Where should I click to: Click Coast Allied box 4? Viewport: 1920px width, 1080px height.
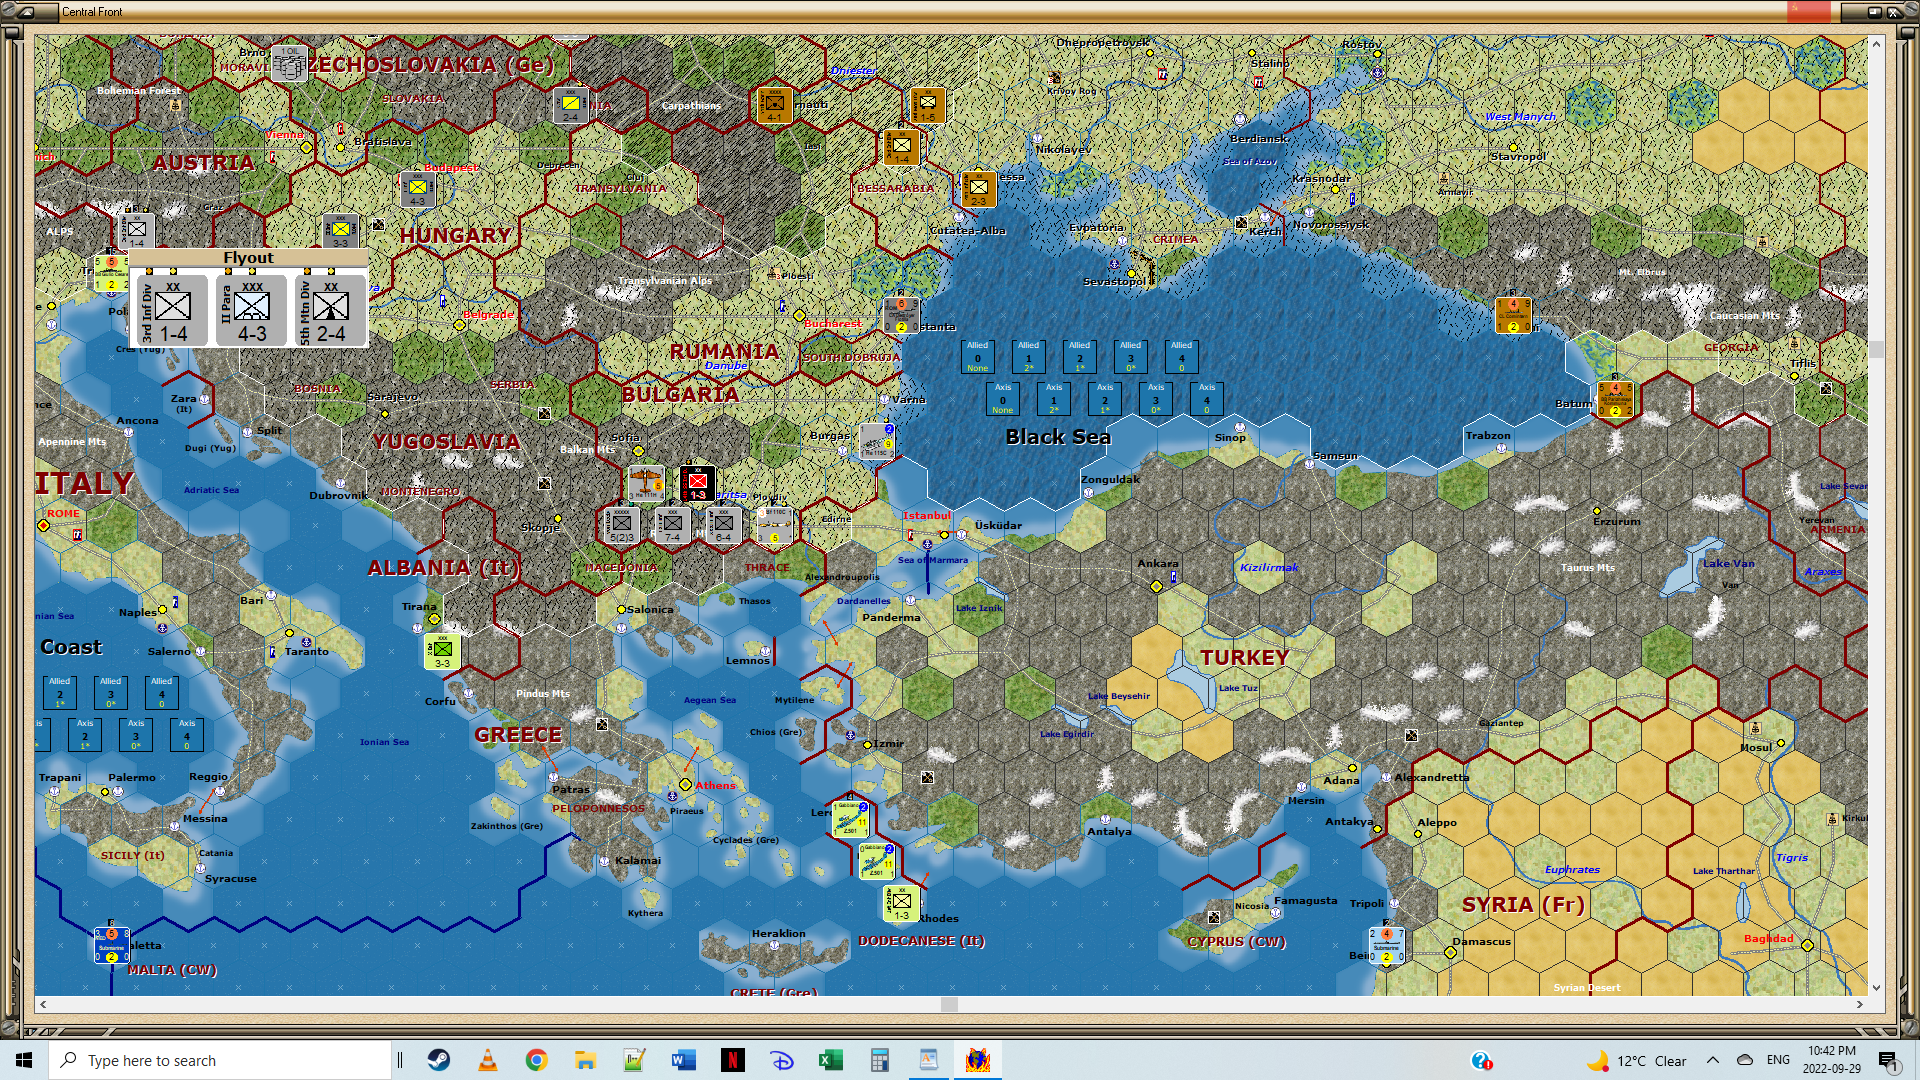(161, 693)
